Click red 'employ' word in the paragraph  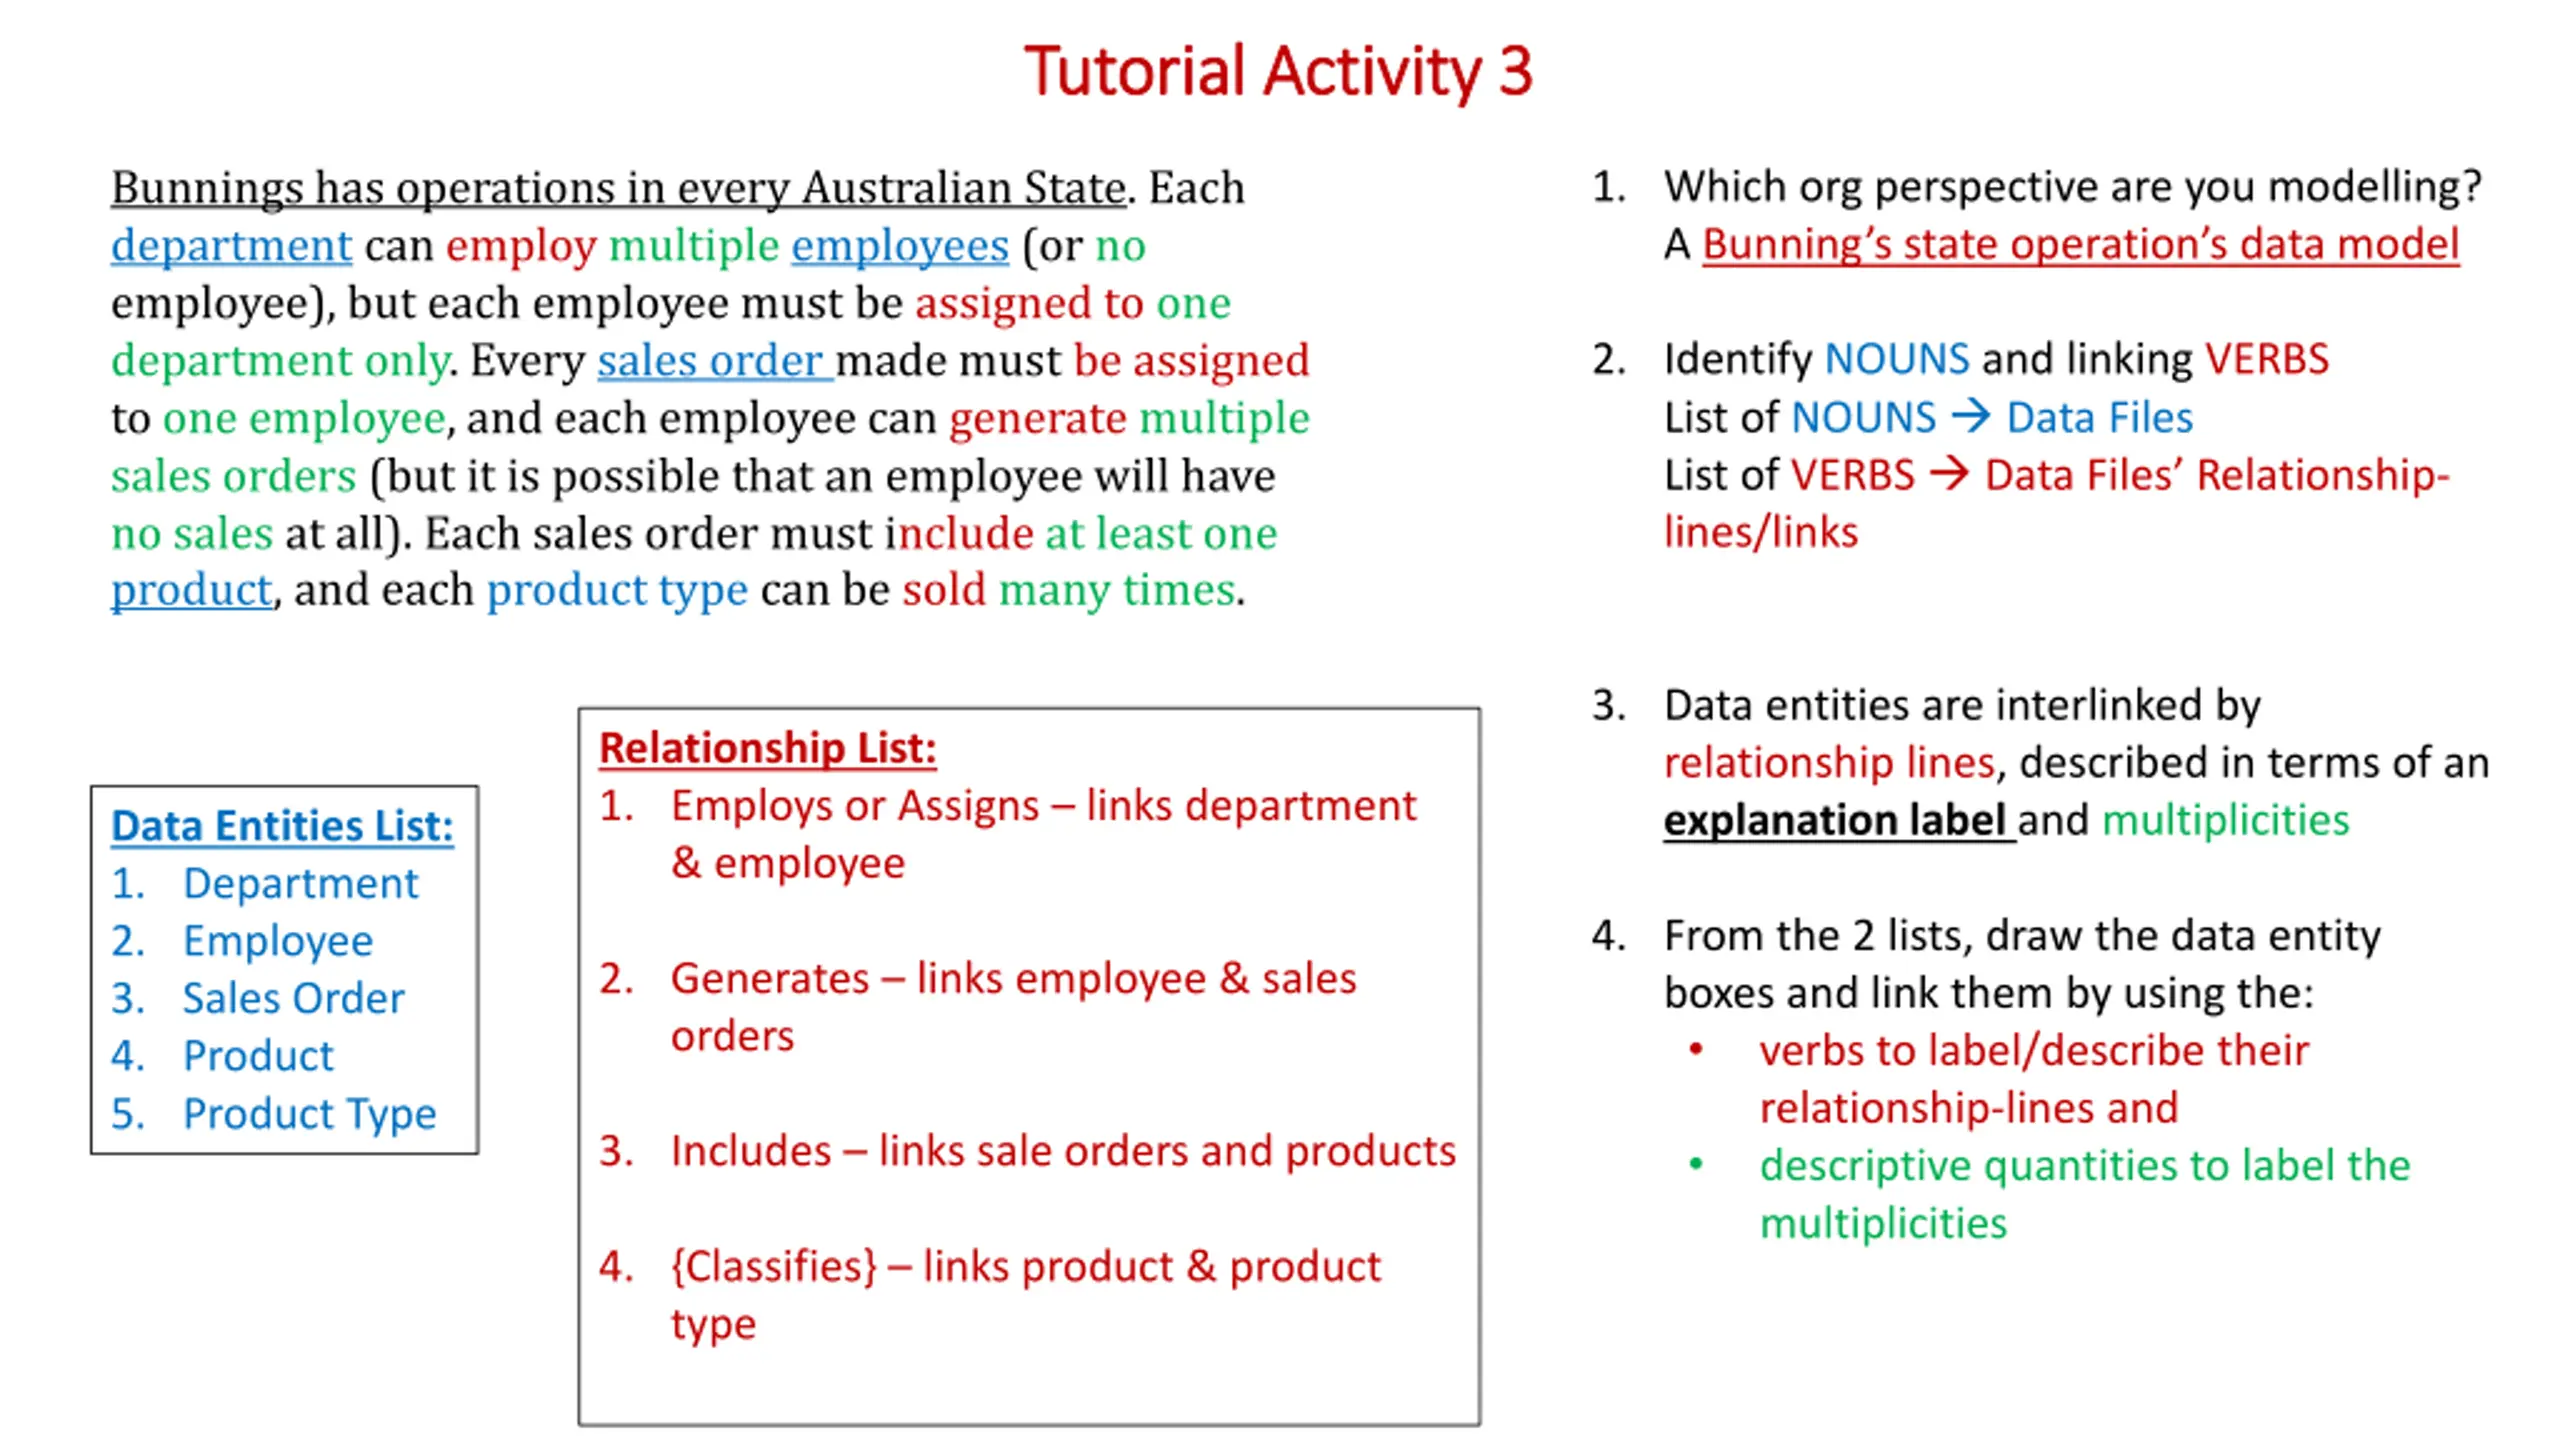(x=521, y=246)
